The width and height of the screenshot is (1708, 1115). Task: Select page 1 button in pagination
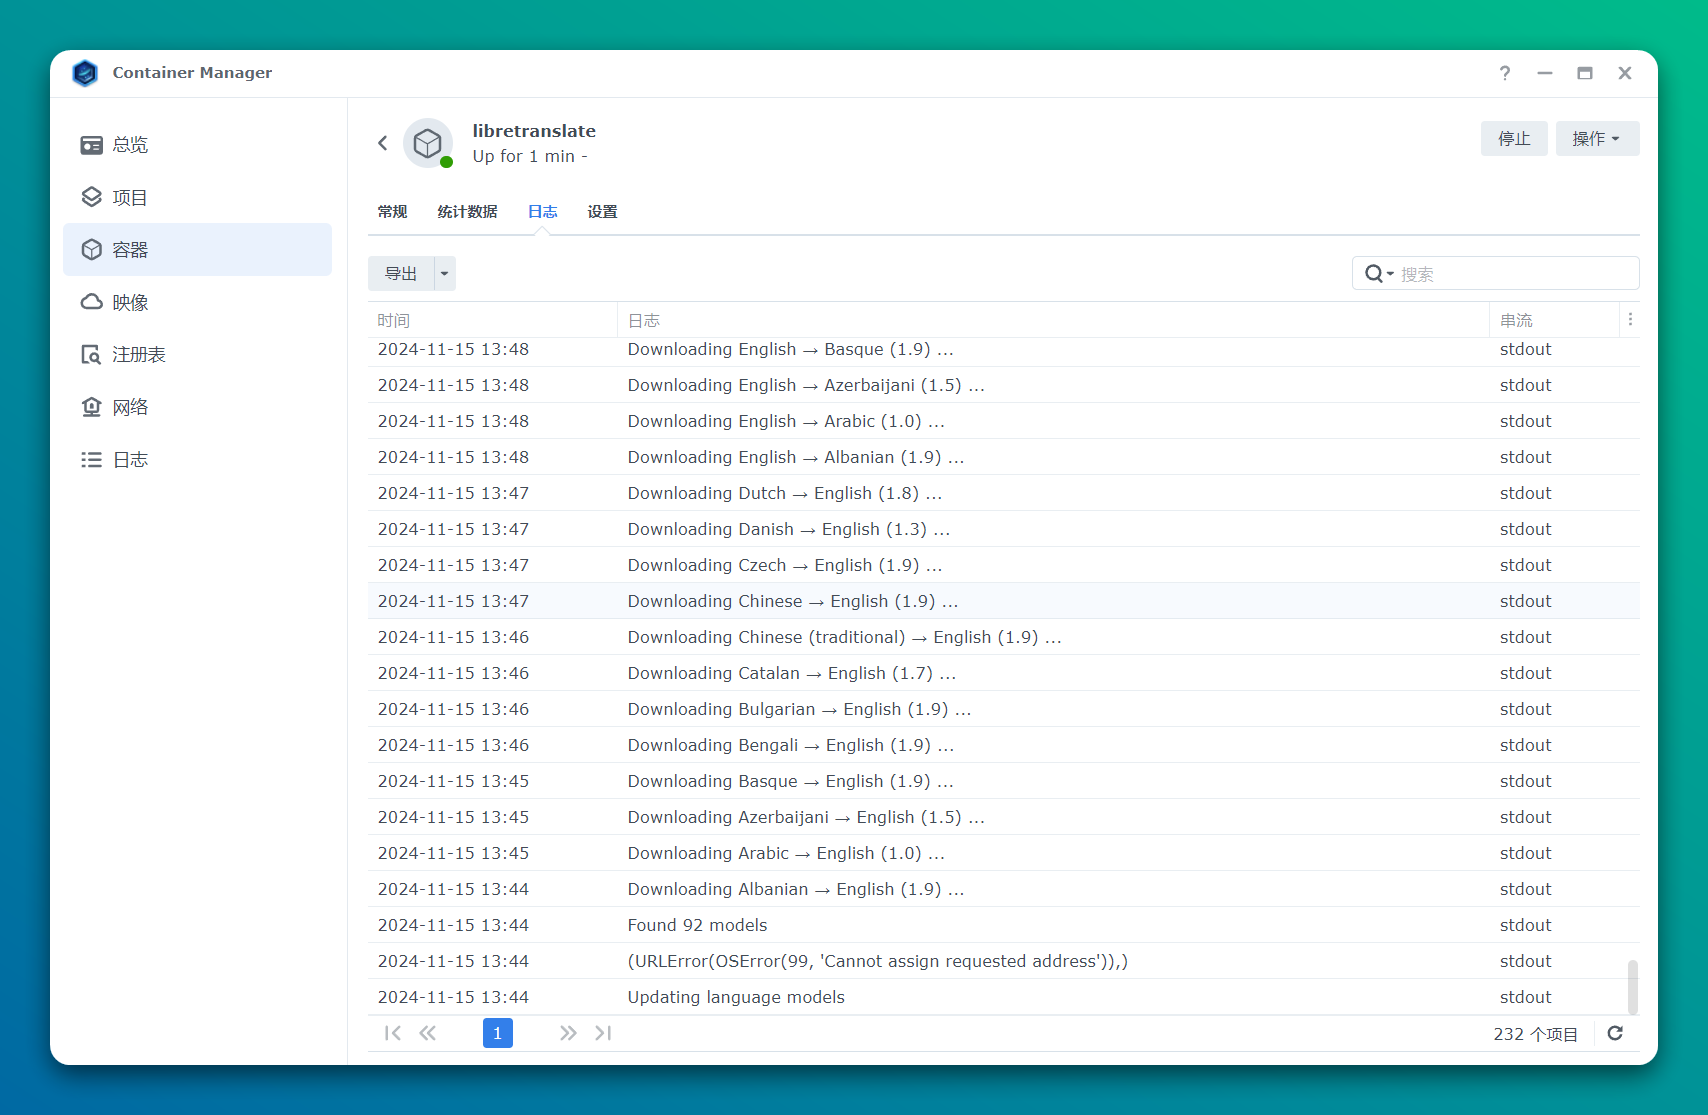pos(498,1033)
